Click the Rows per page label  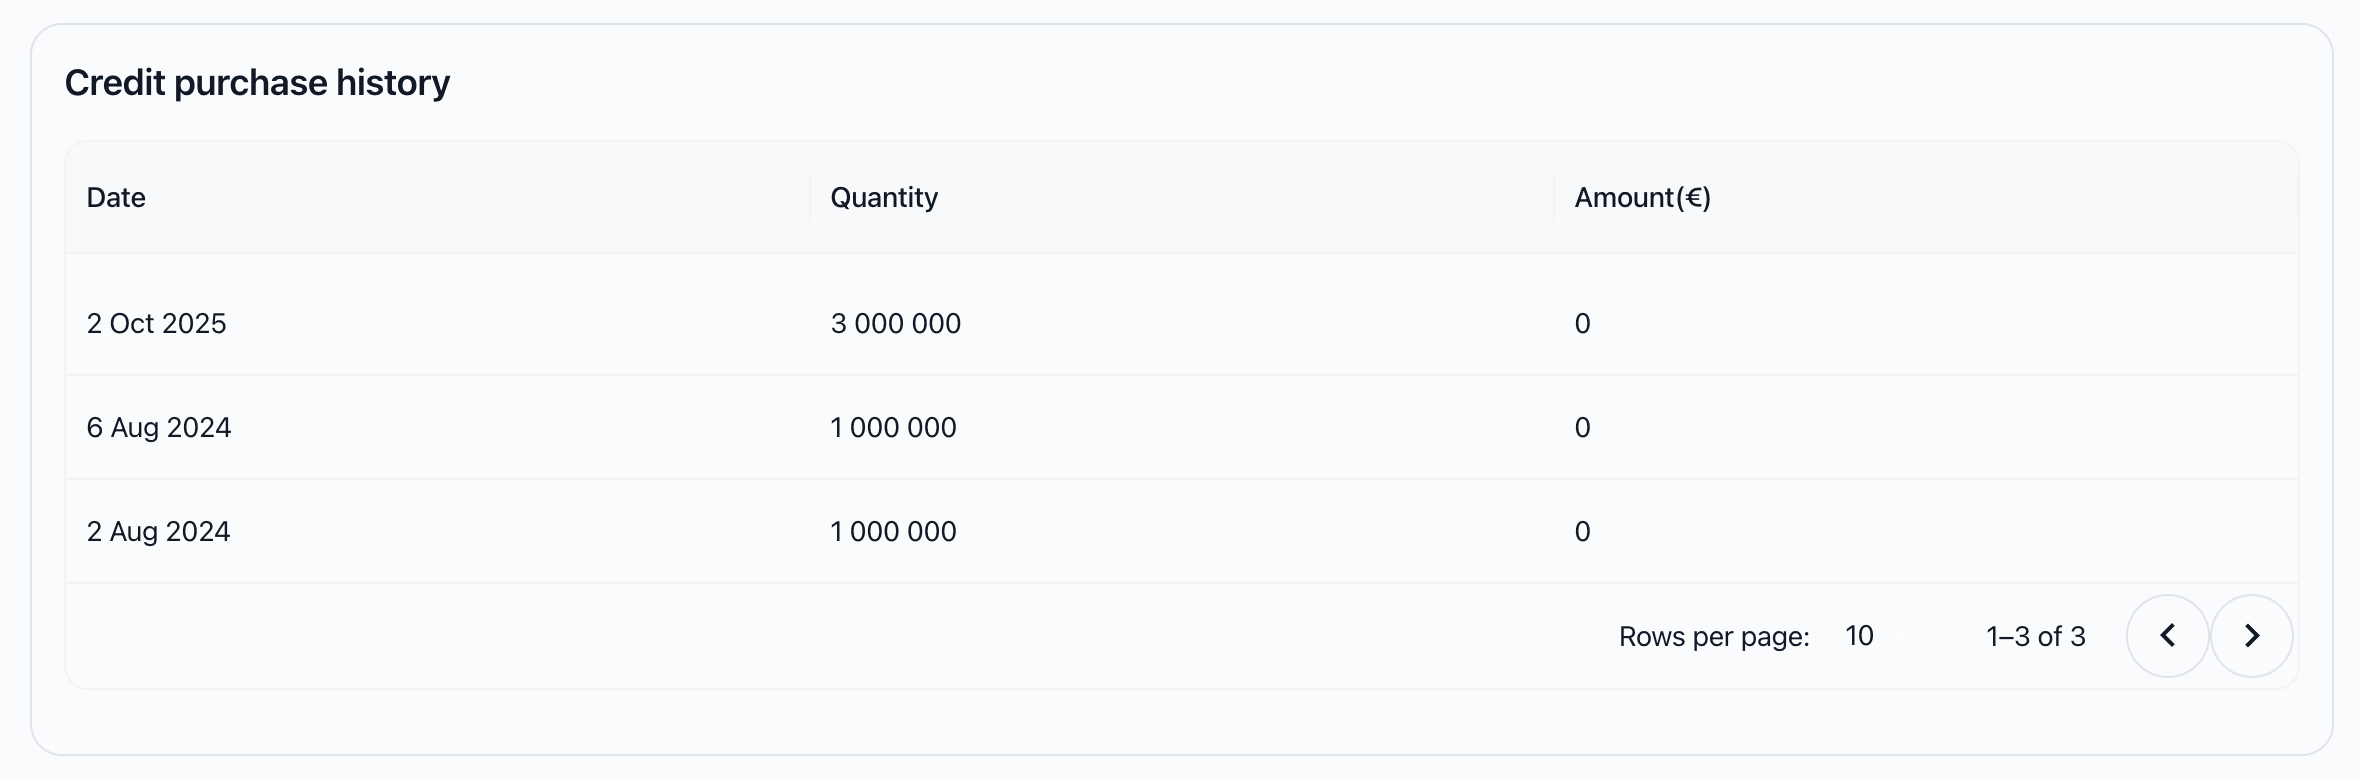[x=1714, y=637]
